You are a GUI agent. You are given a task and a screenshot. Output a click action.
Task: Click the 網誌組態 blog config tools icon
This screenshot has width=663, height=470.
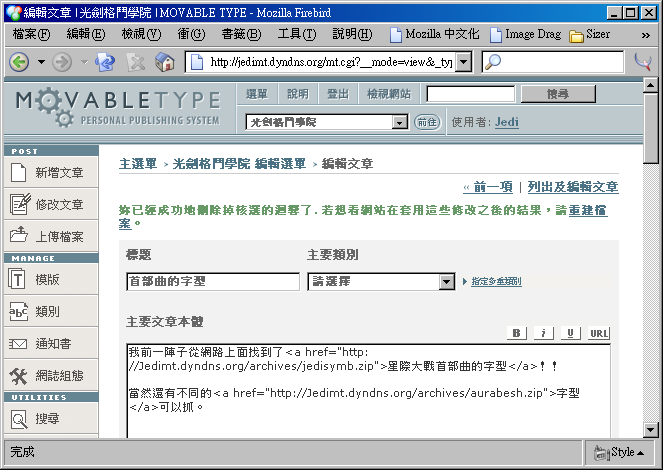tap(19, 376)
